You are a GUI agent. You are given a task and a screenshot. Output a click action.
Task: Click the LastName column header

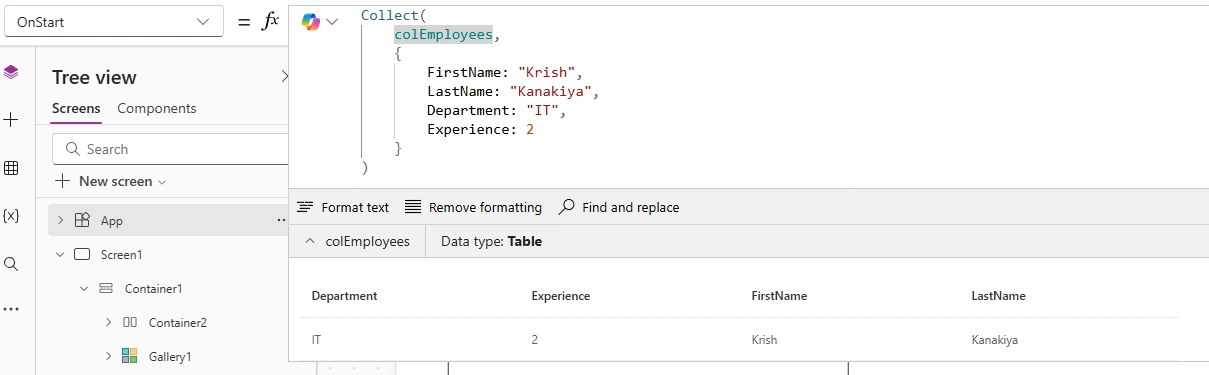coord(998,296)
